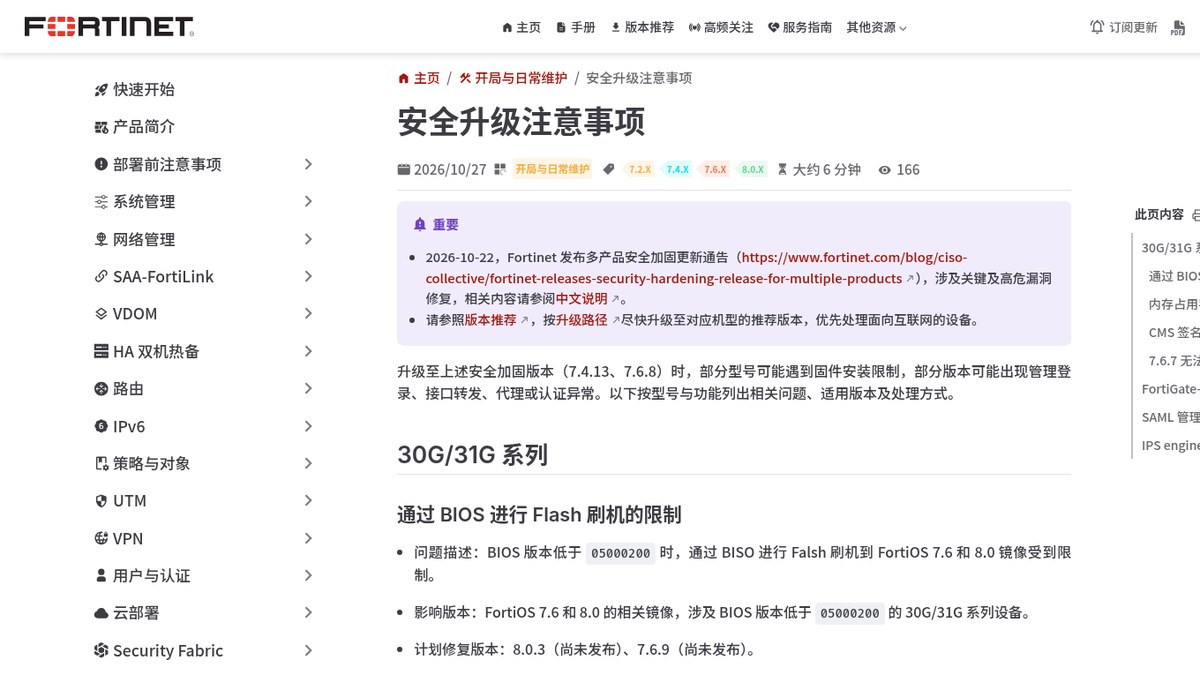
Task: Select 版本推荐 in the top navigation bar
Action: [x=642, y=27]
